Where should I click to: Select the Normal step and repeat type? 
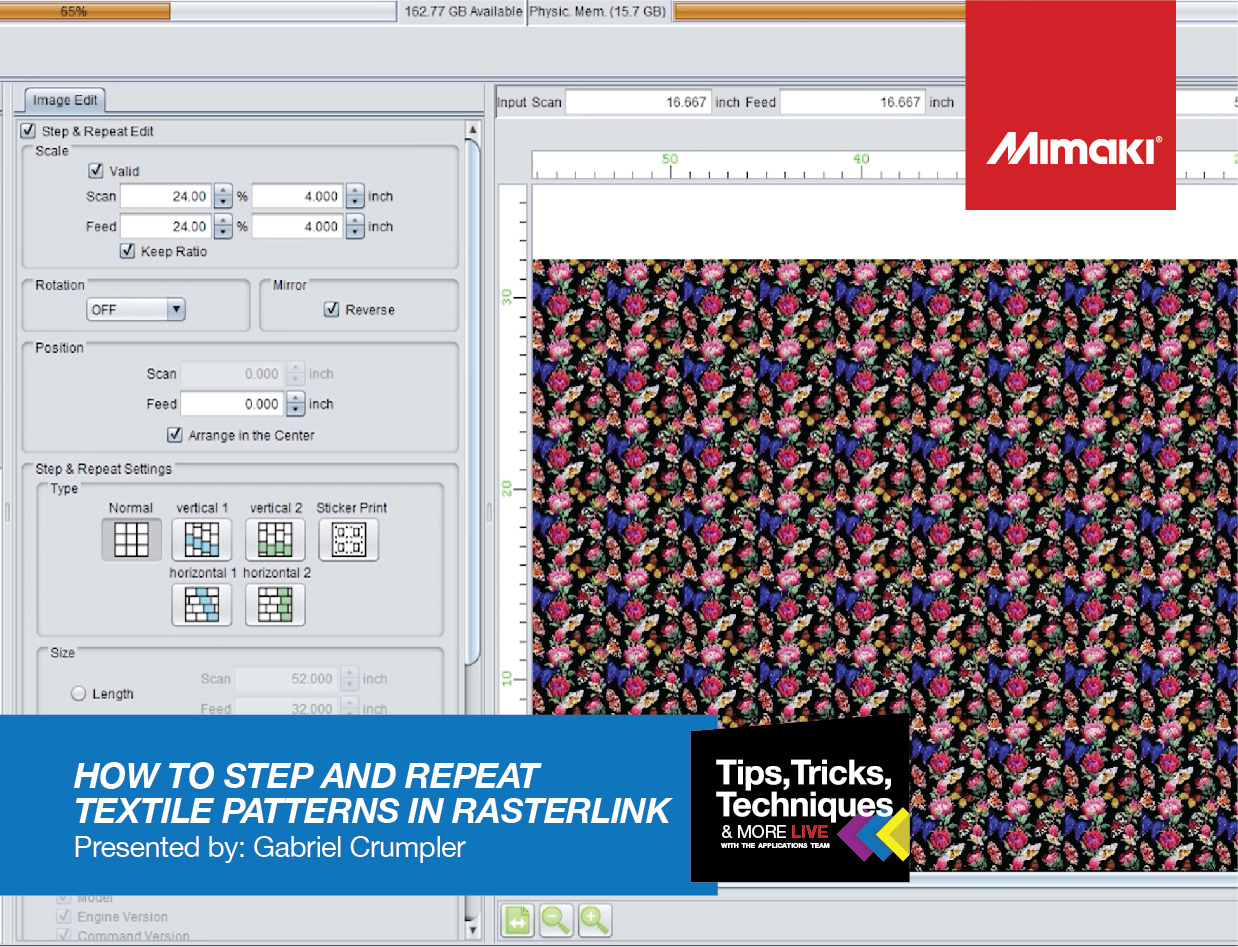pyautogui.click(x=131, y=540)
